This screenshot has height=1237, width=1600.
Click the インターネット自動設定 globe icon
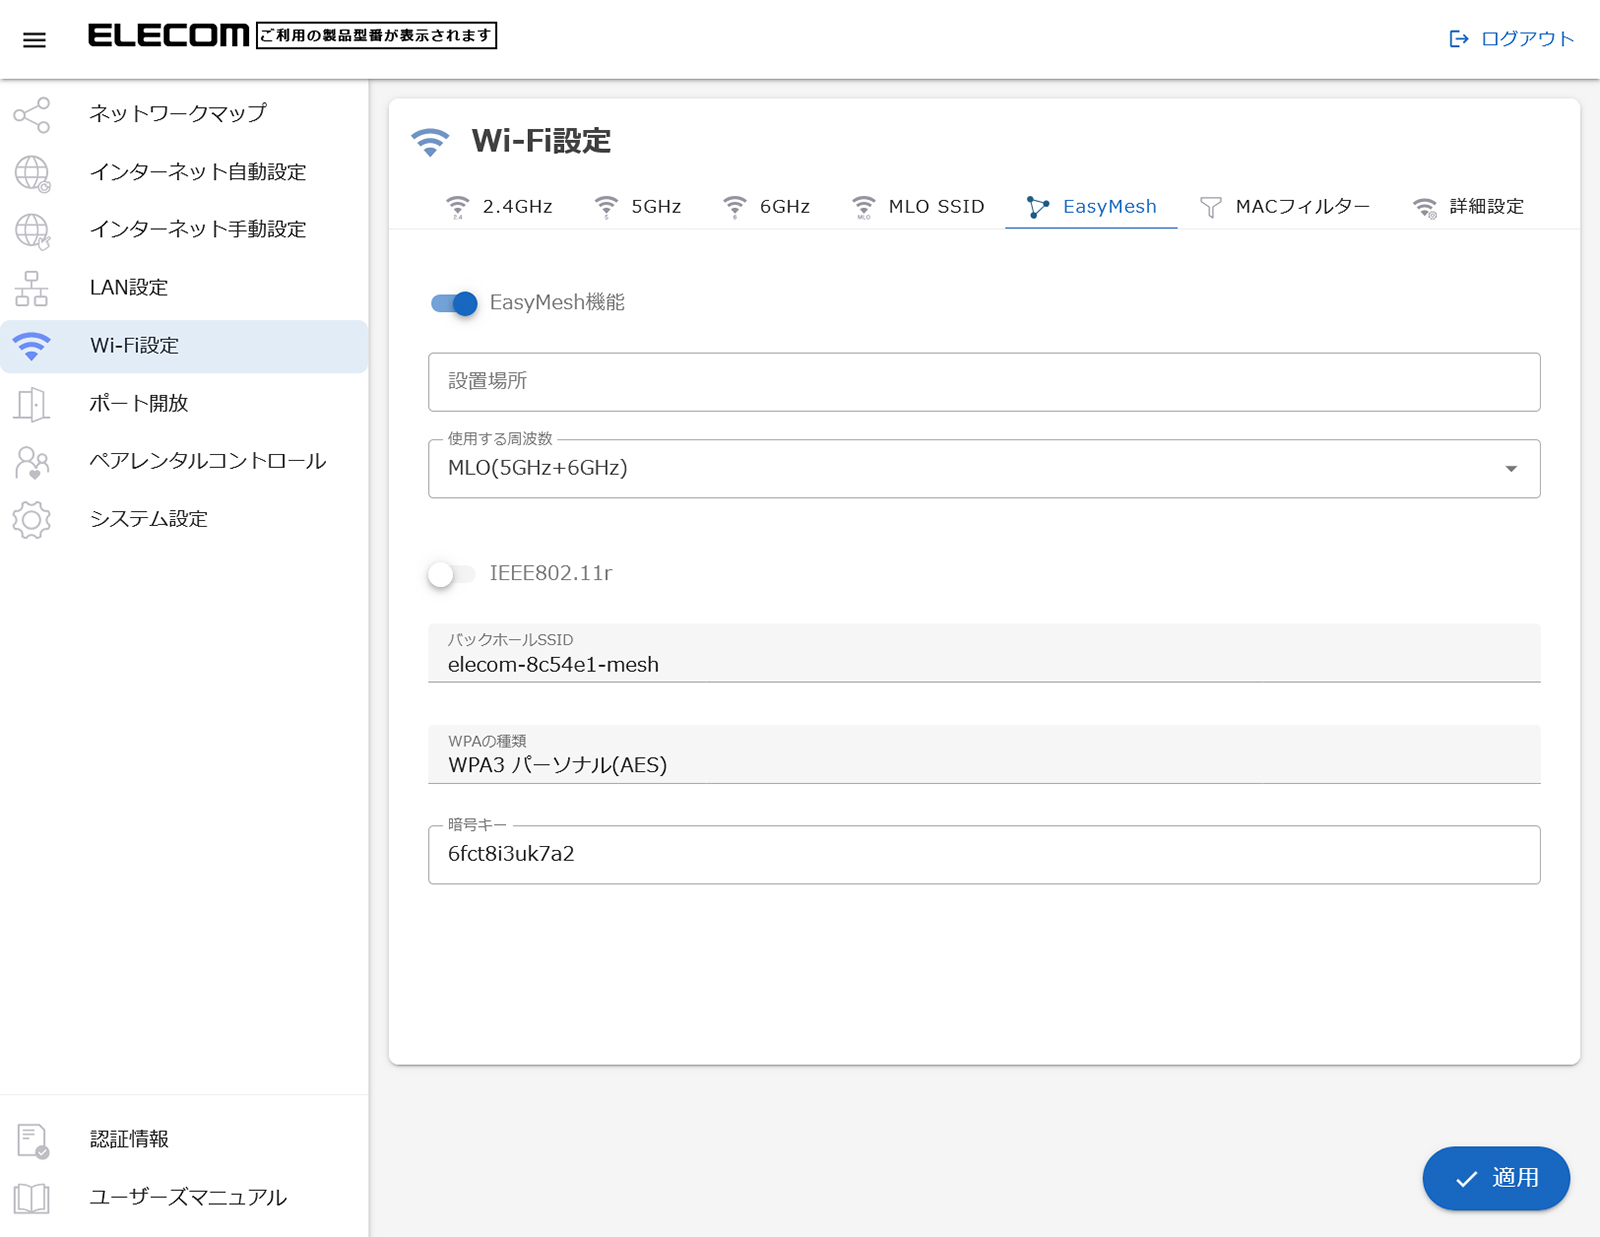[x=32, y=173]
